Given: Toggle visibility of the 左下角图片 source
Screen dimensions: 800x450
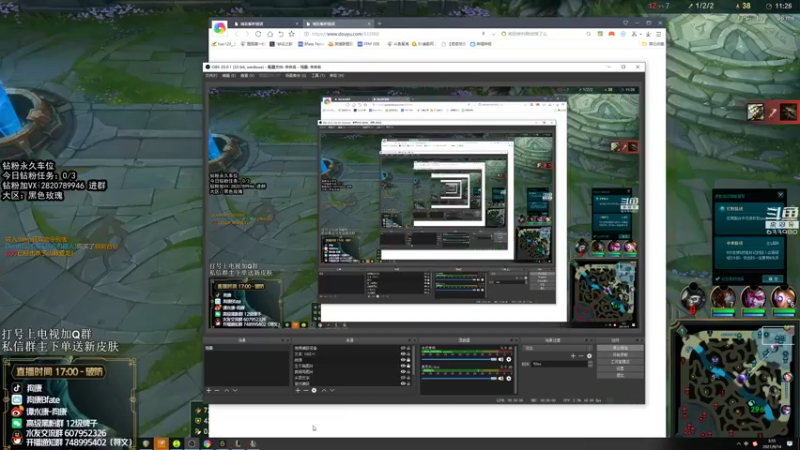Looking at the screenshot, I should (x=403, y=366).
